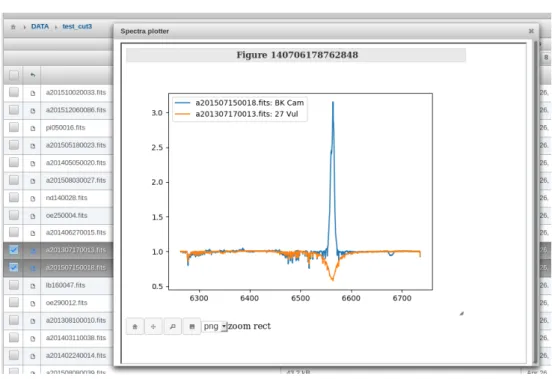Click file icon of a201308100010.fits
Screen dimensions: 552x379
[33, 321]
